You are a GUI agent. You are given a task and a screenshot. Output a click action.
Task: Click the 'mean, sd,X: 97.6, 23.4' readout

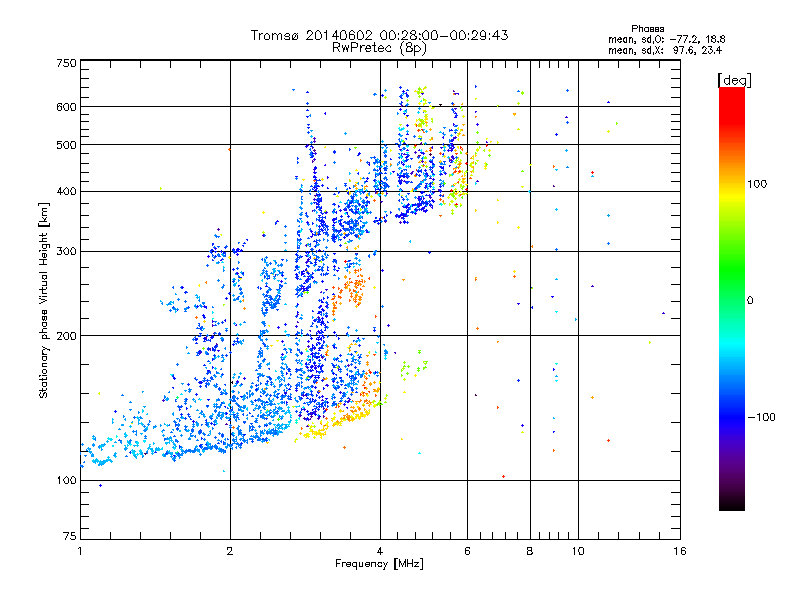click(665, 50)
